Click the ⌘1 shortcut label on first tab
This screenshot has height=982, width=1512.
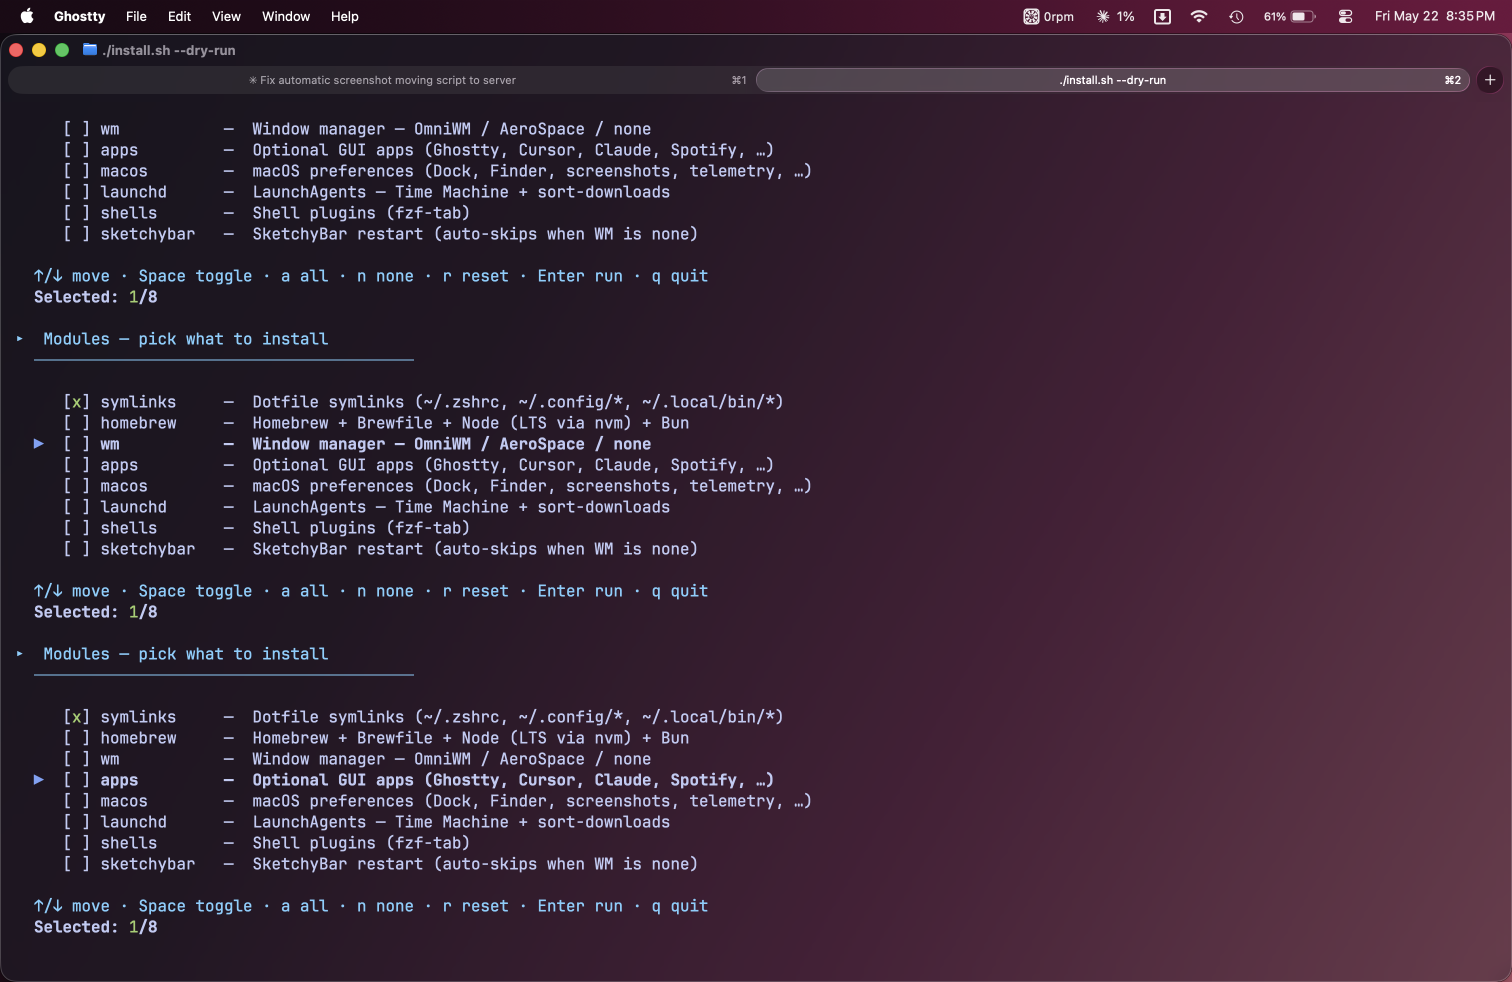[x=739, y=80]
